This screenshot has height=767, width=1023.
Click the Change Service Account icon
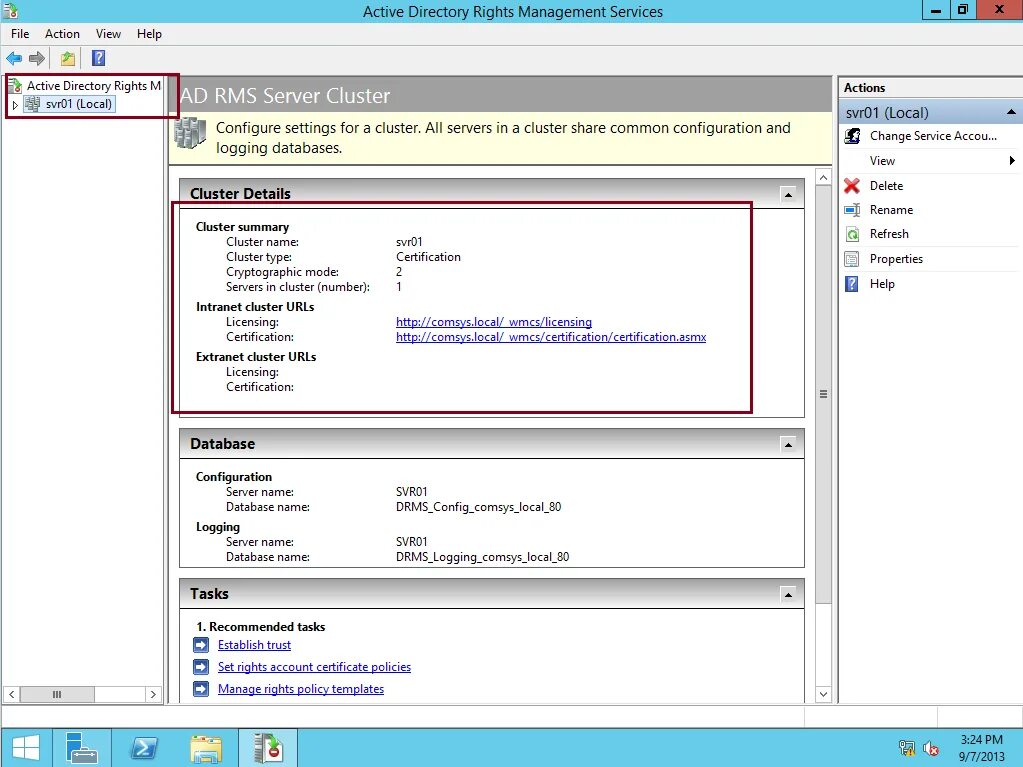click(x=852, y=136)
